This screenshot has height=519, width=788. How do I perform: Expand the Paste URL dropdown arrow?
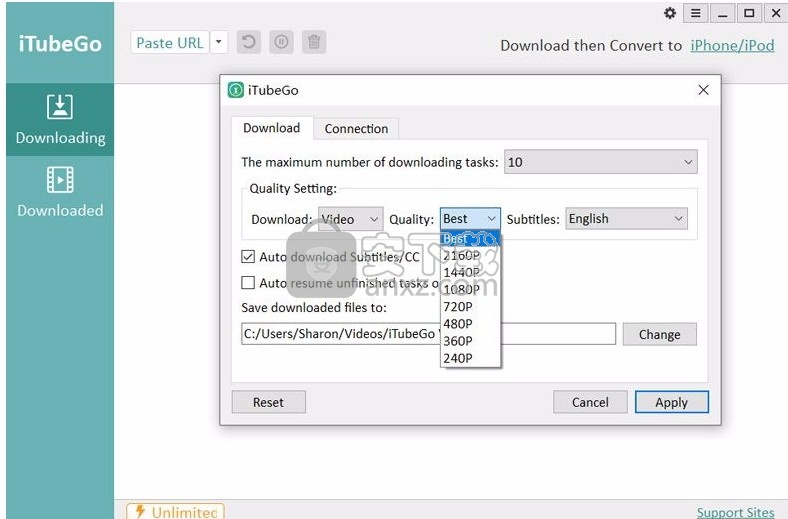click(219, 43)
